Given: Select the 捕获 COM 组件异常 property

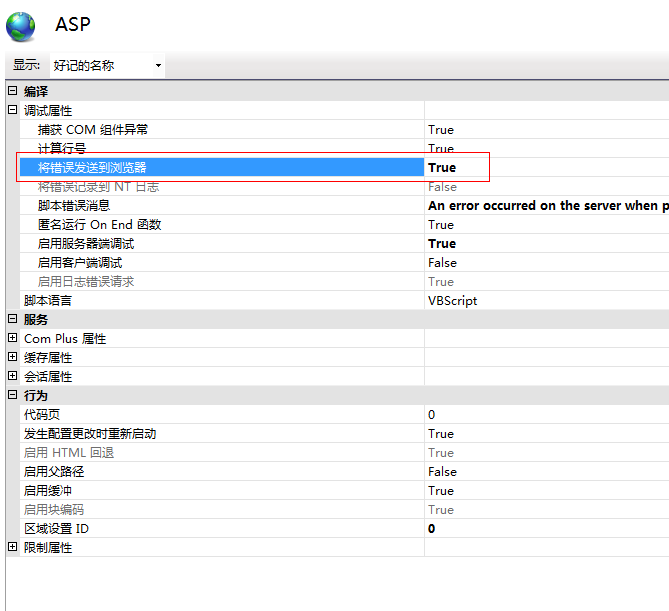Looking at the screenshot, I should coord(93,130).
